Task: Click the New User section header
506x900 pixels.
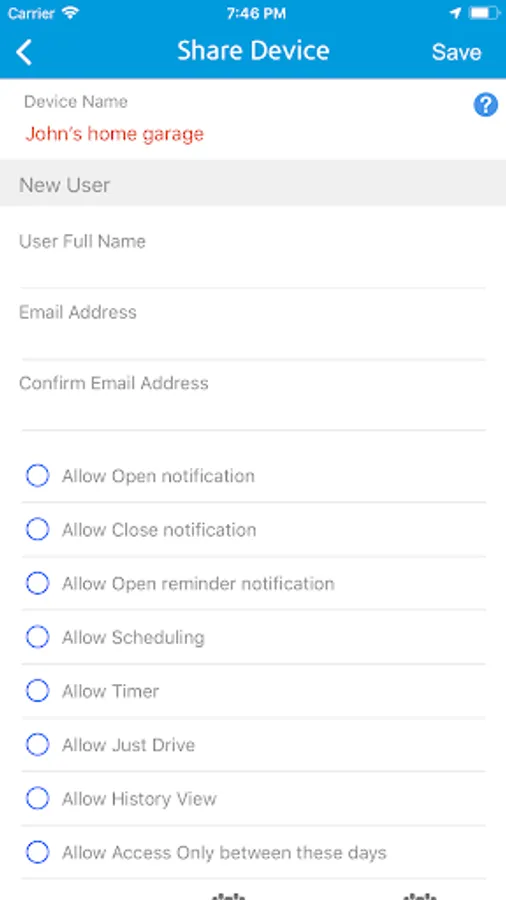Action: (253, 185)
